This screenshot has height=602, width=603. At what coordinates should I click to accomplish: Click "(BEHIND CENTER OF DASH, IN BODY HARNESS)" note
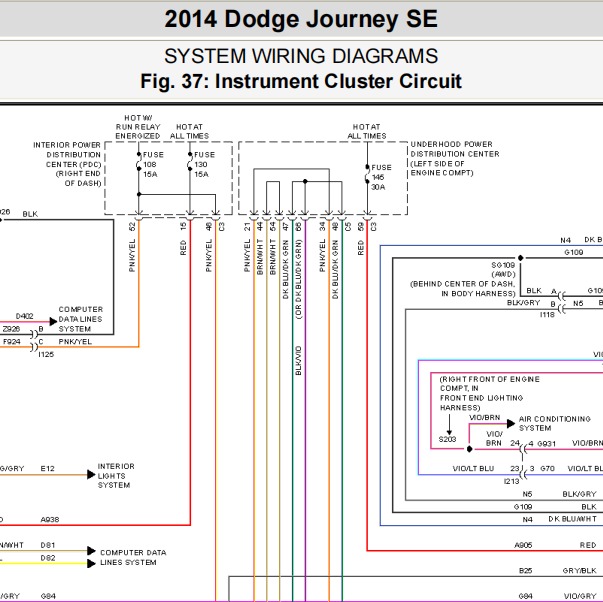tap(463, 288)
